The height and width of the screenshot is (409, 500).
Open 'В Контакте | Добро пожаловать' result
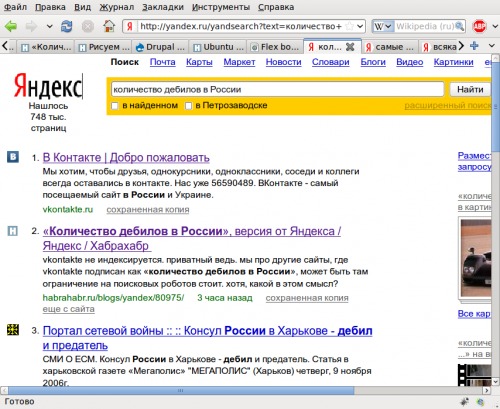126,157
